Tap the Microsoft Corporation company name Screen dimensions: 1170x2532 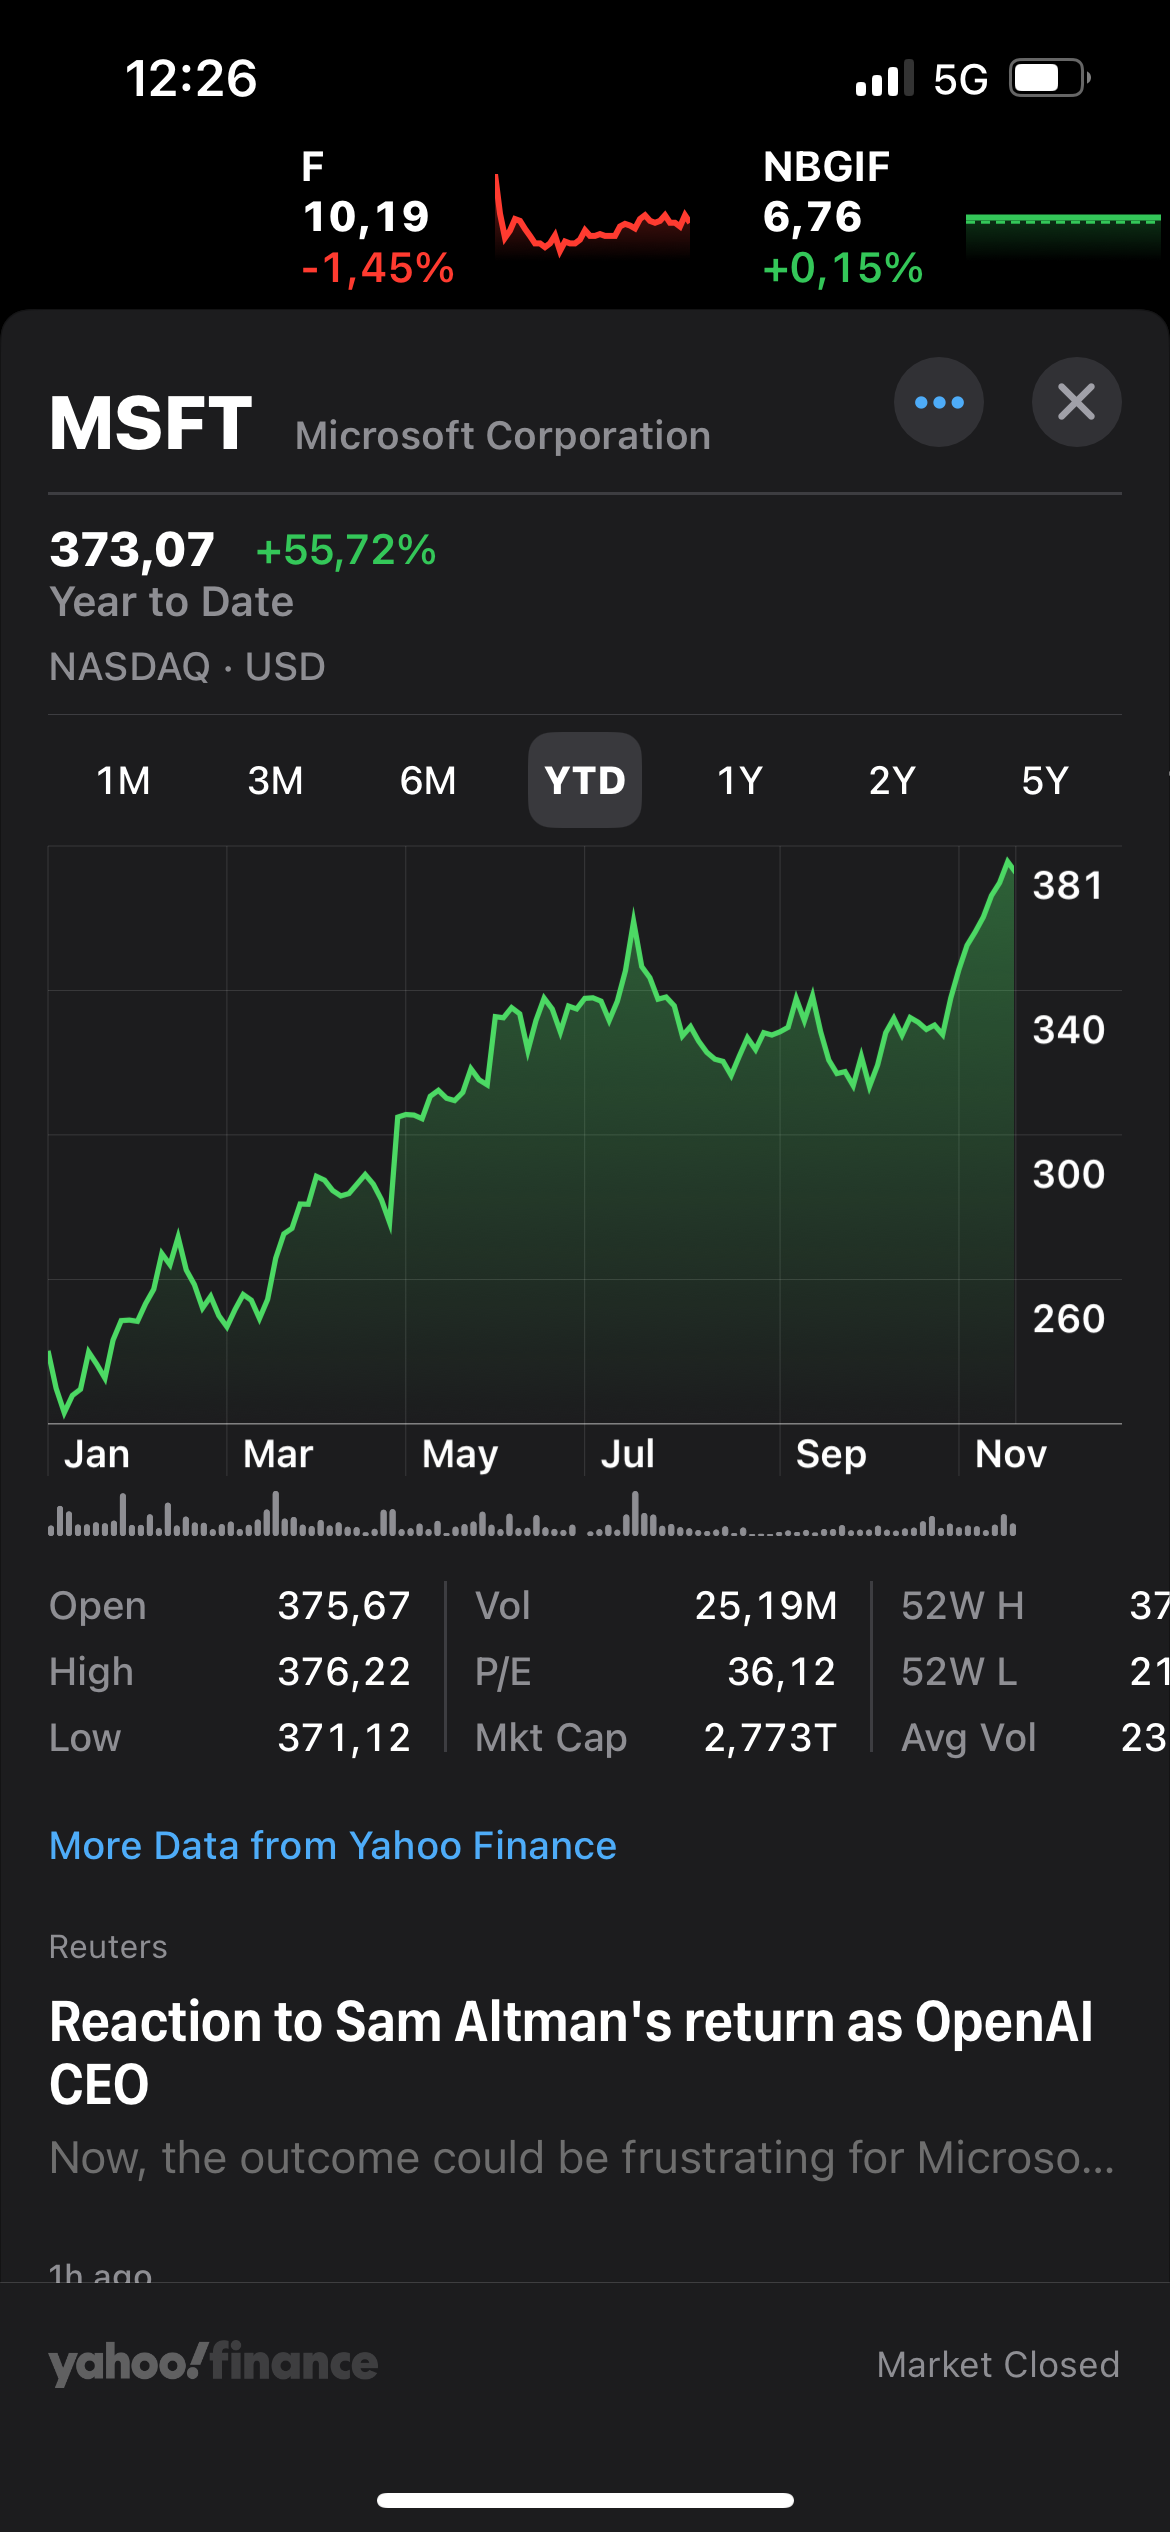(503, 436)
